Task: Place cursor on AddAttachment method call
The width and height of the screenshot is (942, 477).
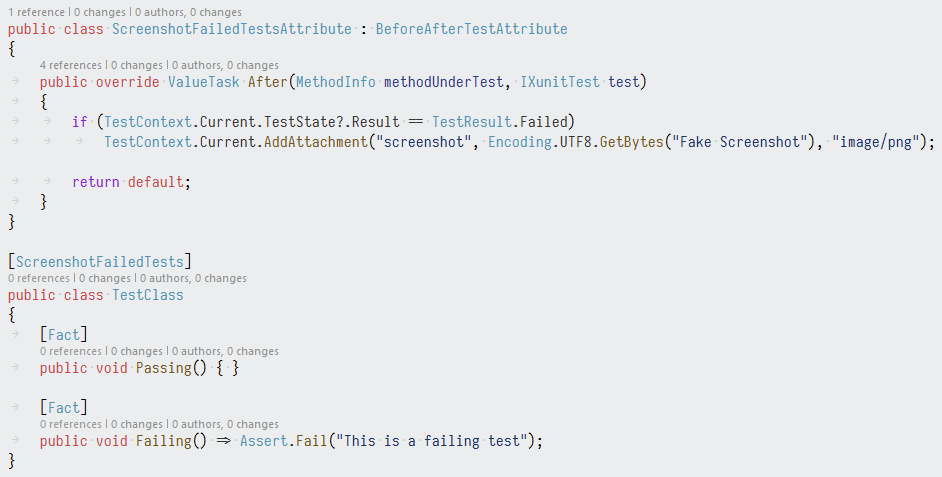Action: (315, 142)
